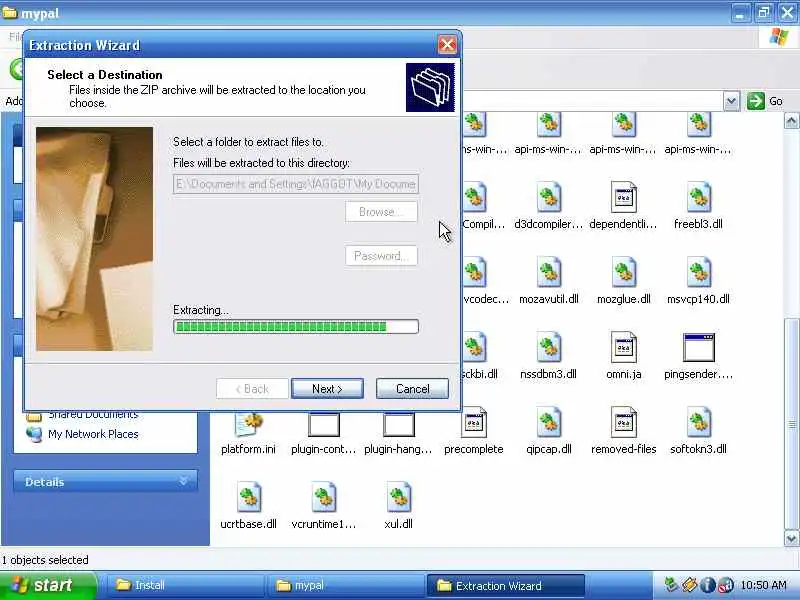Click the extraction directory path field
Image resolution: width=800 pixels, height=600 pixels.
coord(296,184)
